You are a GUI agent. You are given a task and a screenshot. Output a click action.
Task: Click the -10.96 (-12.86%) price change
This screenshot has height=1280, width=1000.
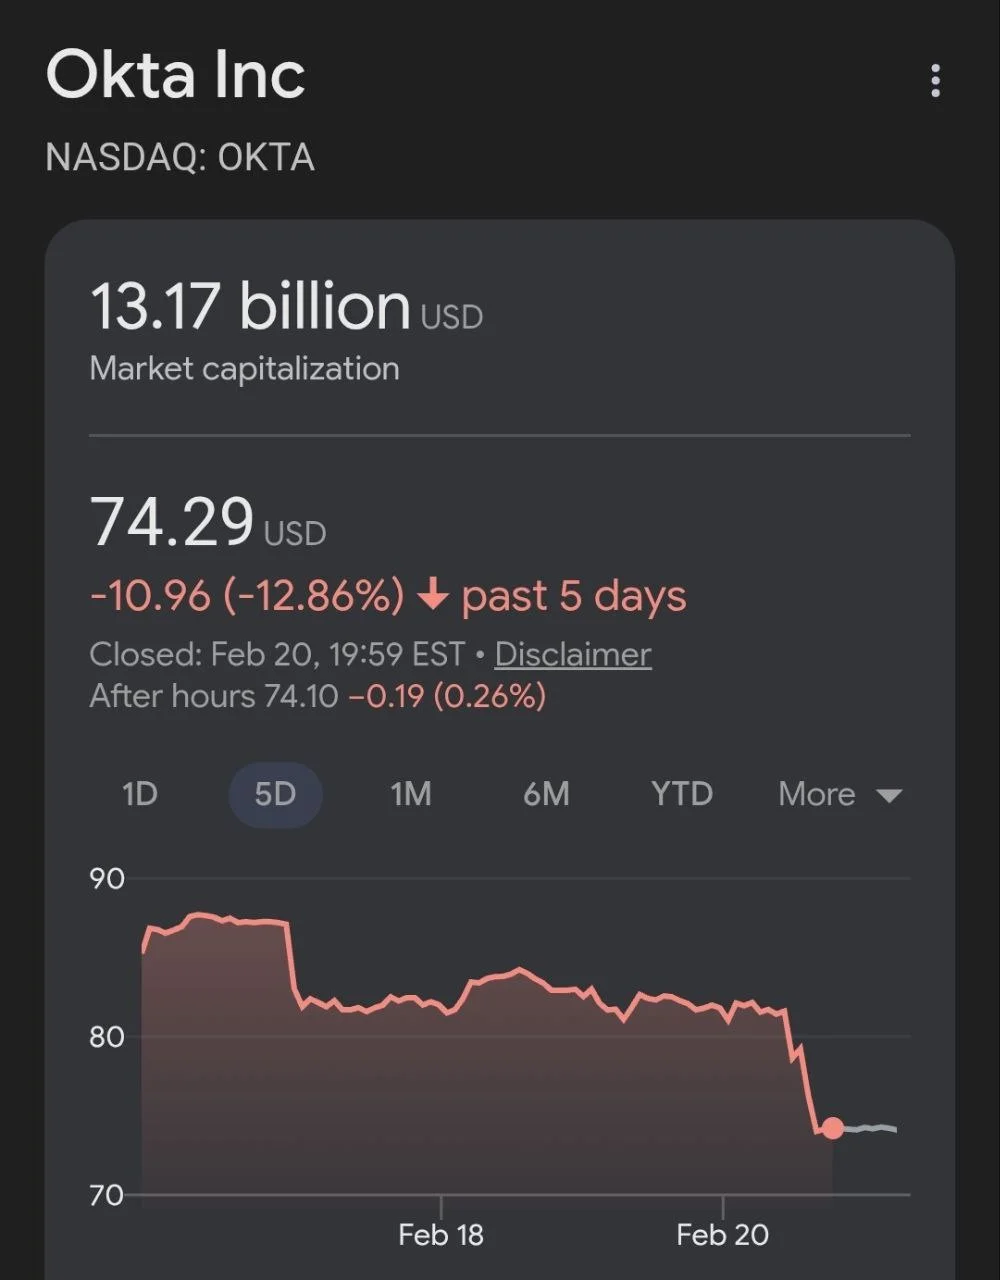(247, 596)
